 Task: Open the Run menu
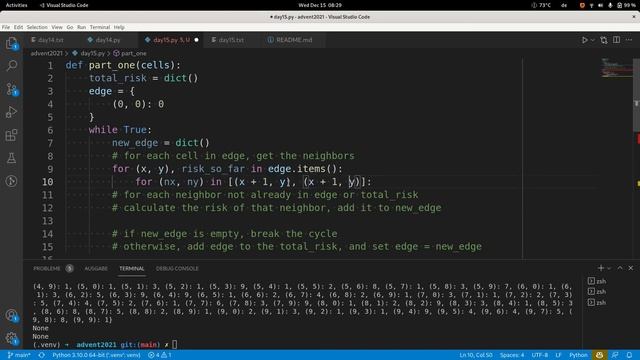tap(82, 27)
